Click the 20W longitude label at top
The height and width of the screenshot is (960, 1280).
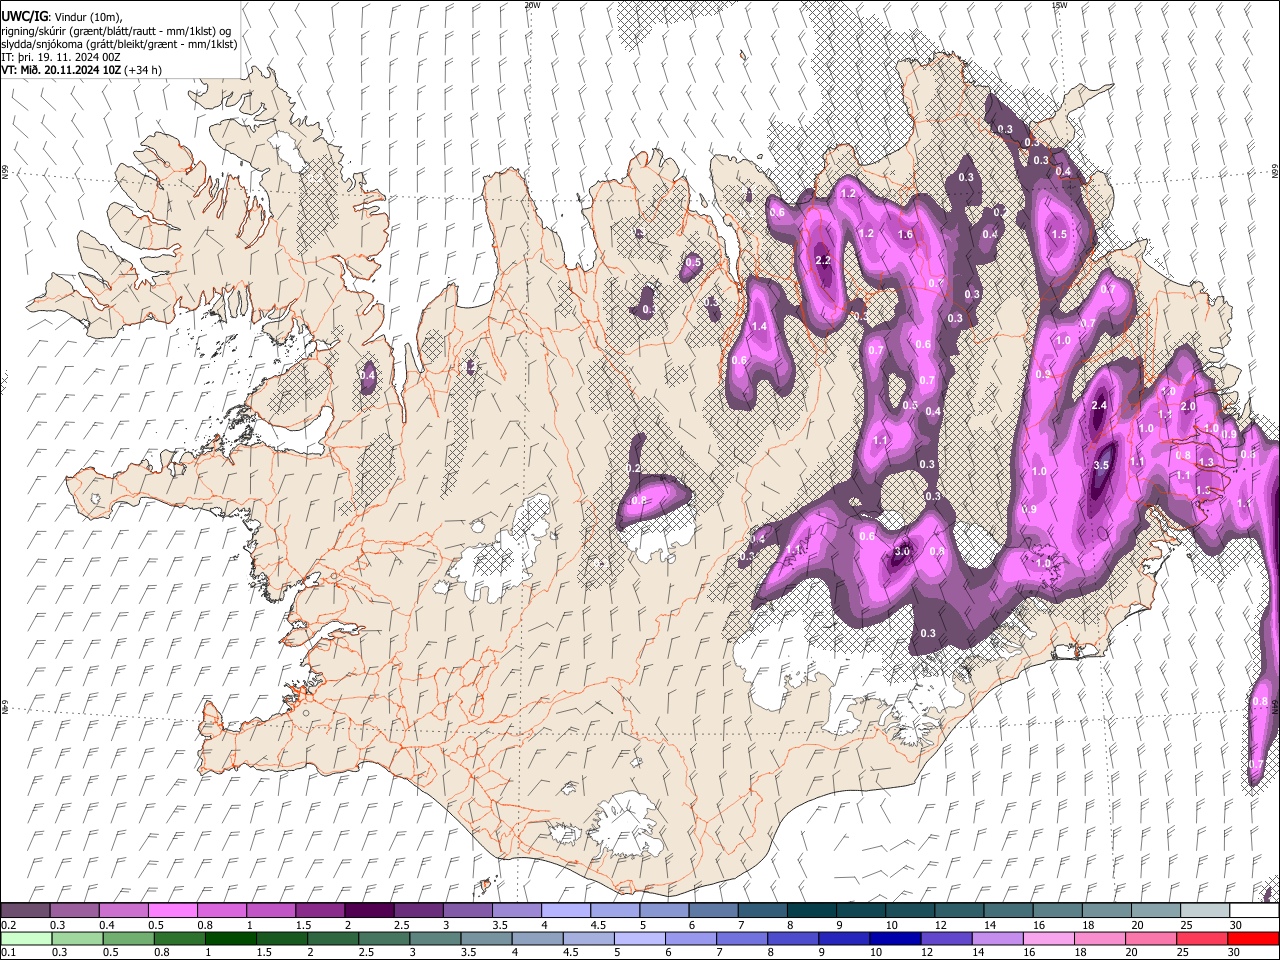pyautogui.click(x=532, y=5)
